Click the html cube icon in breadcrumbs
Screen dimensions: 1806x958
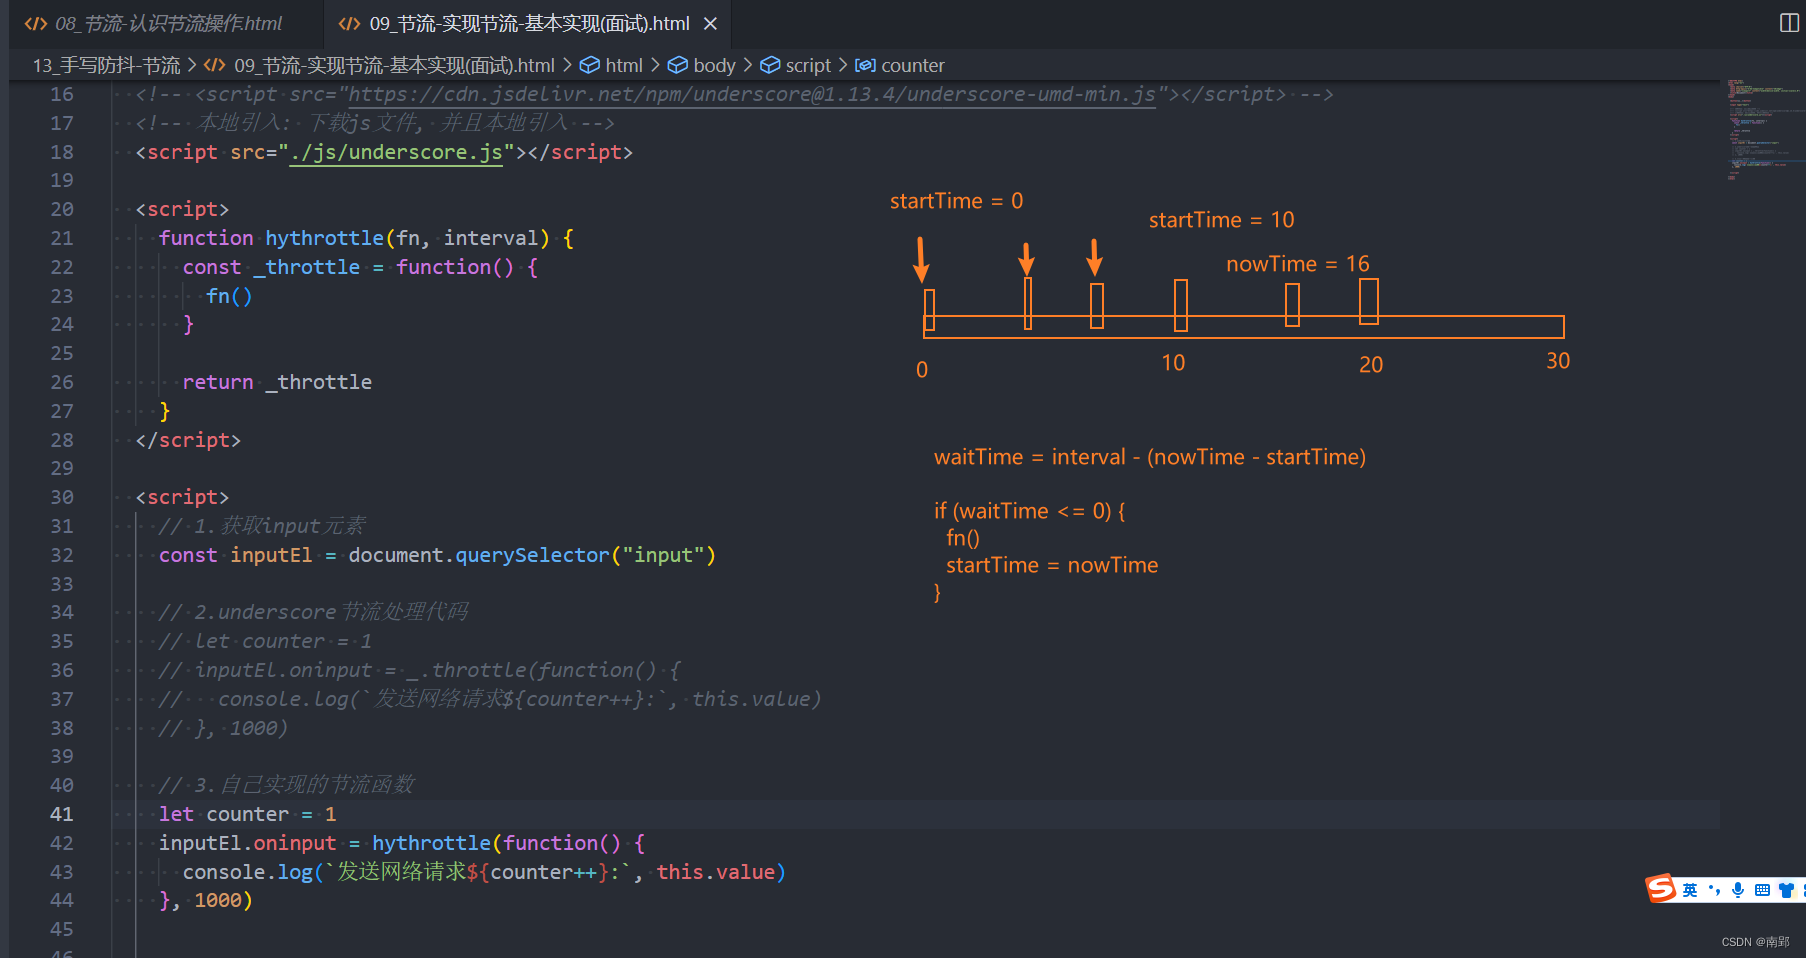click(590, 65)
